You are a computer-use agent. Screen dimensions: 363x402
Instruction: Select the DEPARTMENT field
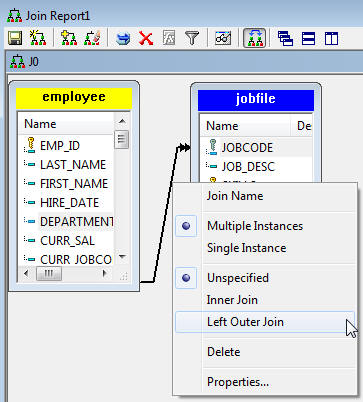pyautogui.click(x=77, y=221)
